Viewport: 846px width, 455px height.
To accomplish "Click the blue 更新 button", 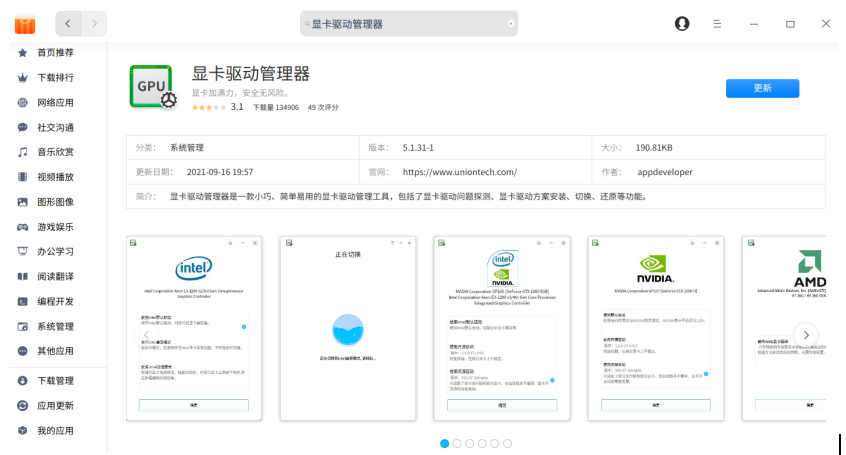I will tap(762, 89).
